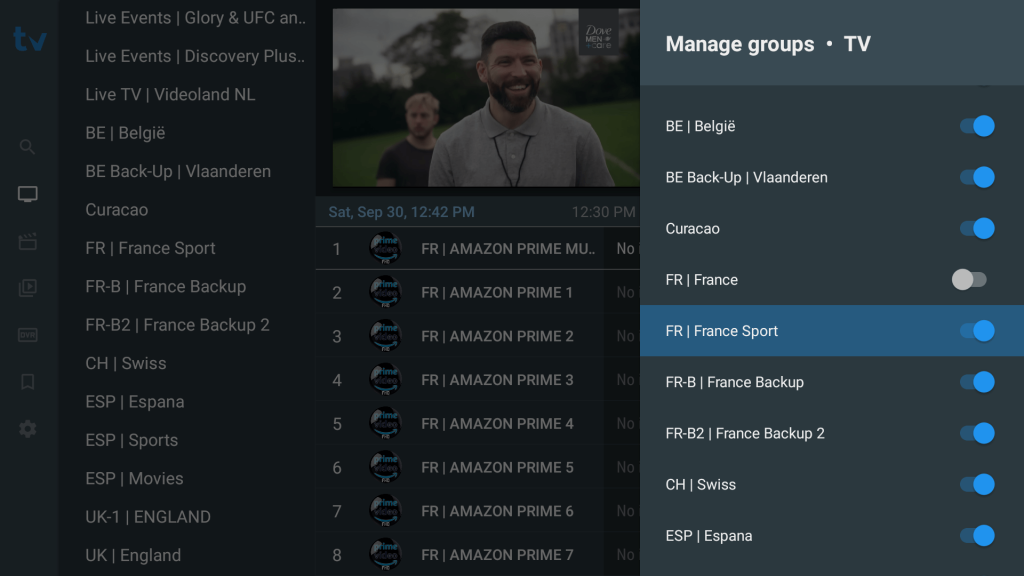Open the UK-1 | ENGLAND group

pyautogui.click(x=148, y=517)
